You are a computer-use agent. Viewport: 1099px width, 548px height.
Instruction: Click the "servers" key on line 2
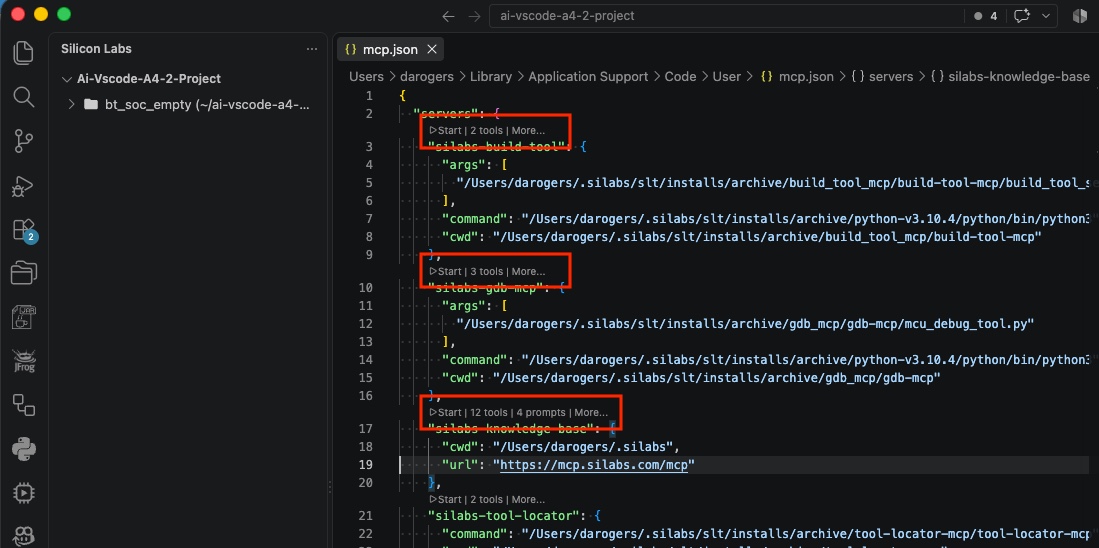[446, 114]
